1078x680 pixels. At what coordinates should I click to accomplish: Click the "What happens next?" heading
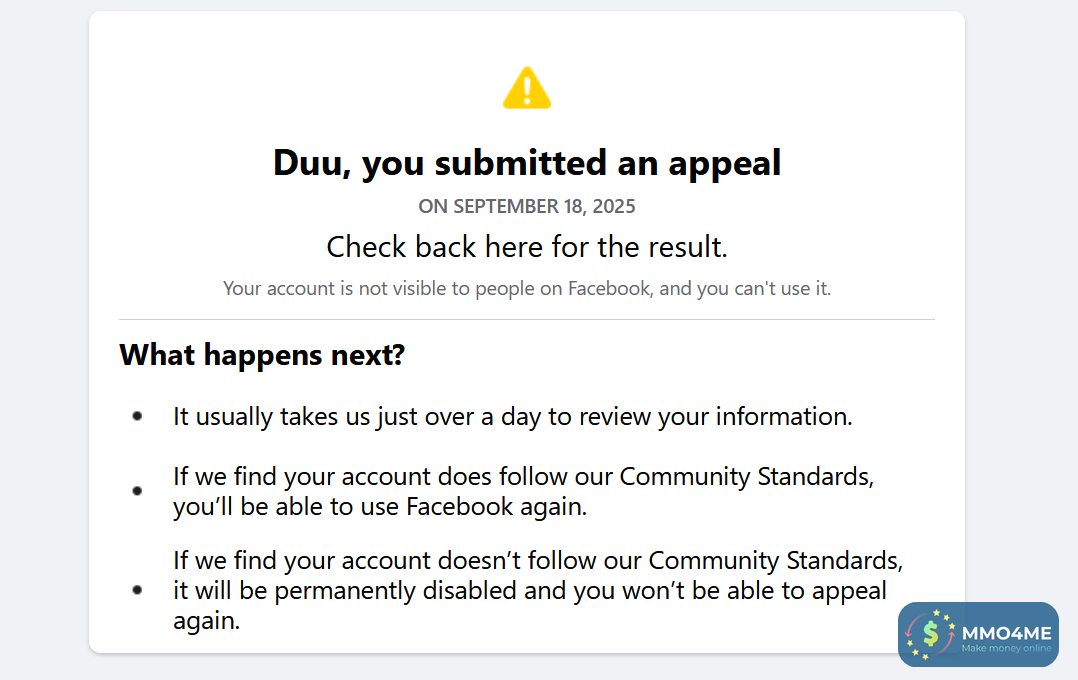(262, 355)
